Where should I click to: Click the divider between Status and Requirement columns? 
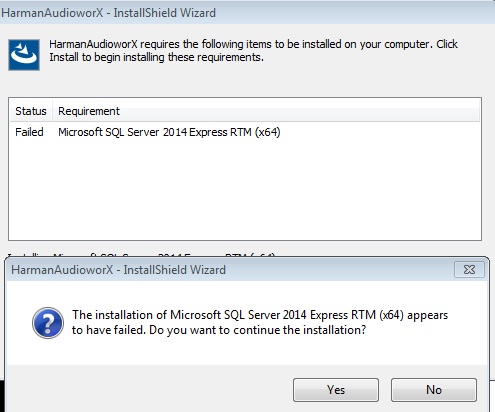tap(52, 111)
